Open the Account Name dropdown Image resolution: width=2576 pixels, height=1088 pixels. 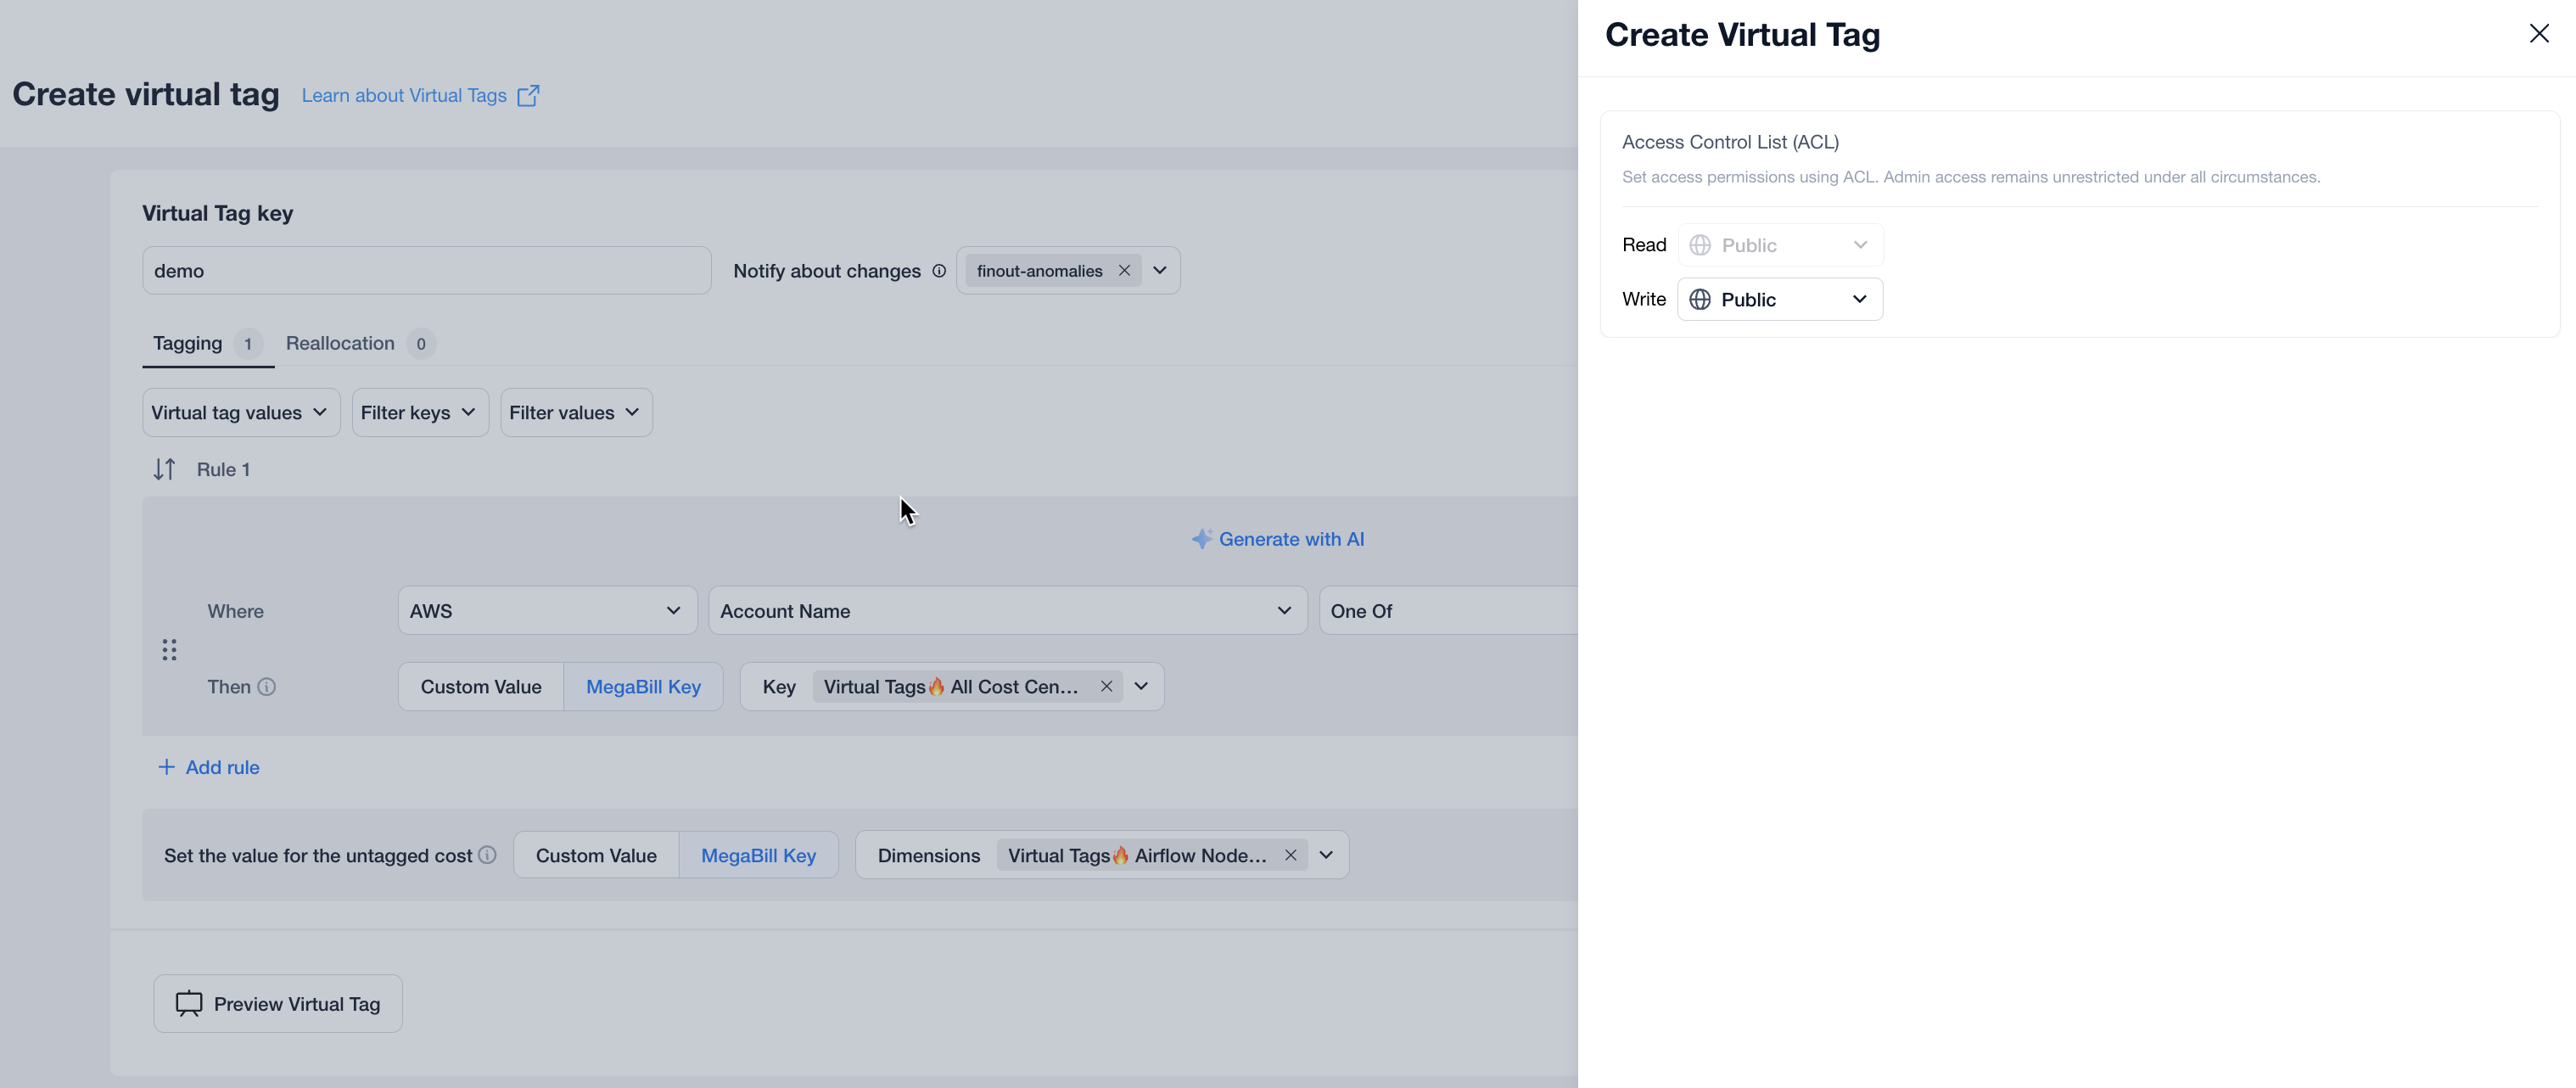pyautogui.click(x=1006, y=611)
